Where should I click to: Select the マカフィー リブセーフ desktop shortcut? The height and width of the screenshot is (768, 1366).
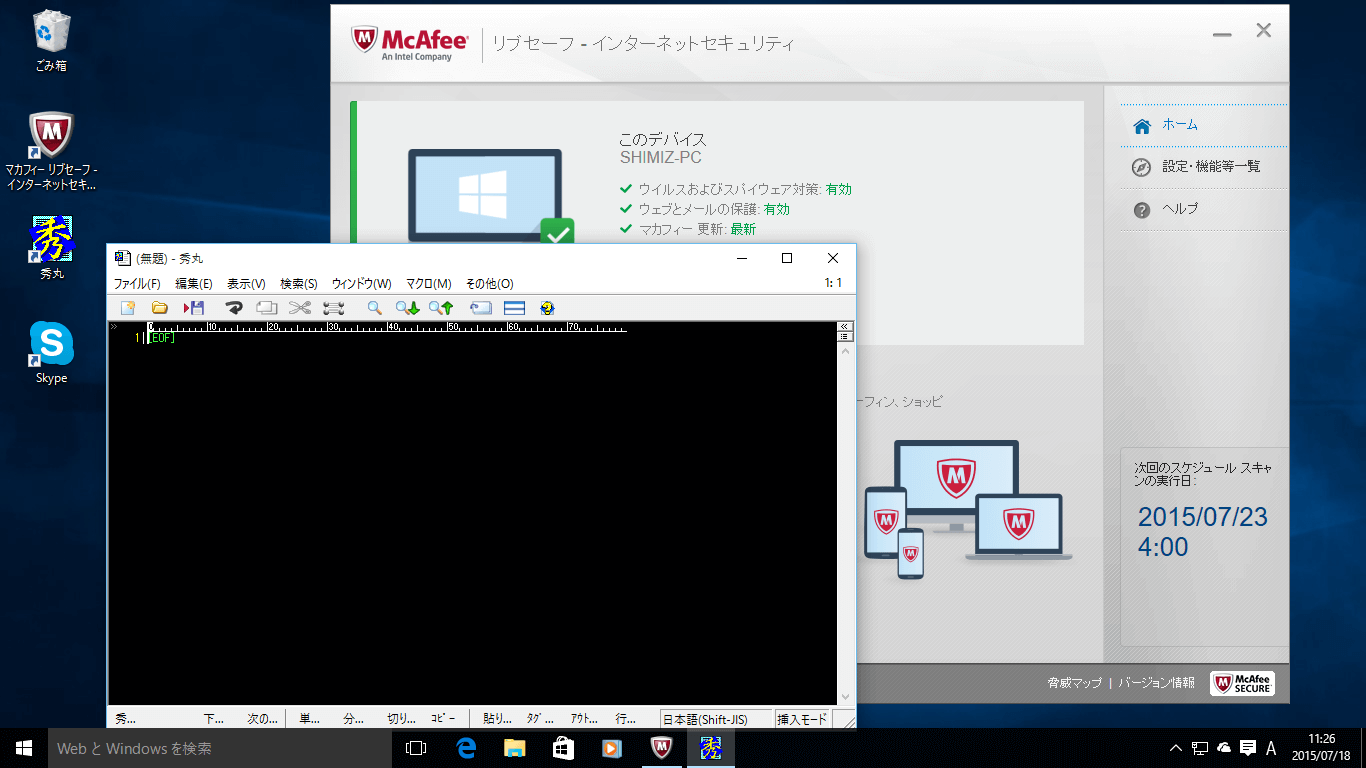coord(51,151)
